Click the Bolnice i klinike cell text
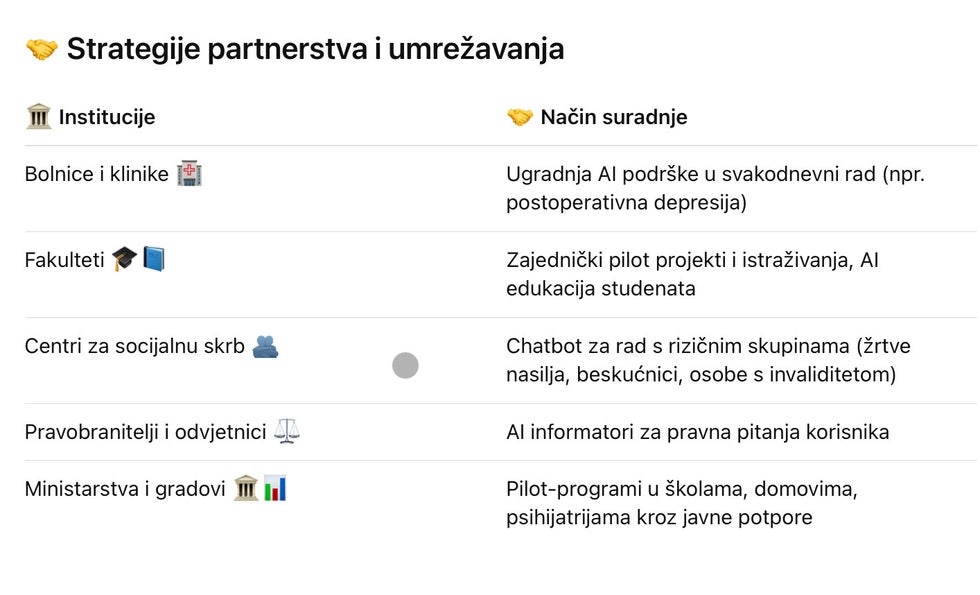The width and height of the screenshot is (980, 595). tap(97, 174)
